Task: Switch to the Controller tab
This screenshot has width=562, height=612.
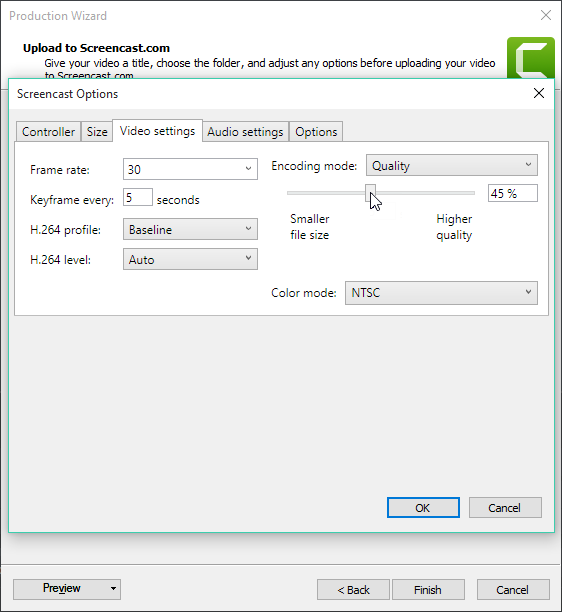Action: coord(48,132)
